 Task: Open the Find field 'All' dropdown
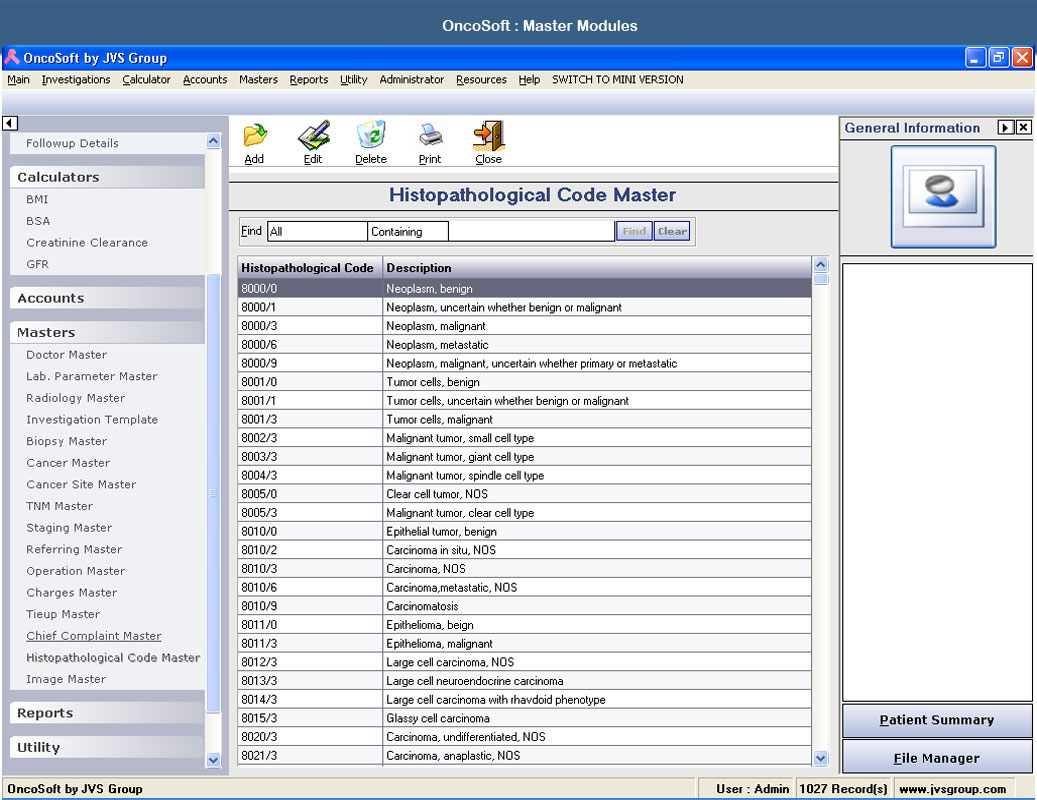317,231
